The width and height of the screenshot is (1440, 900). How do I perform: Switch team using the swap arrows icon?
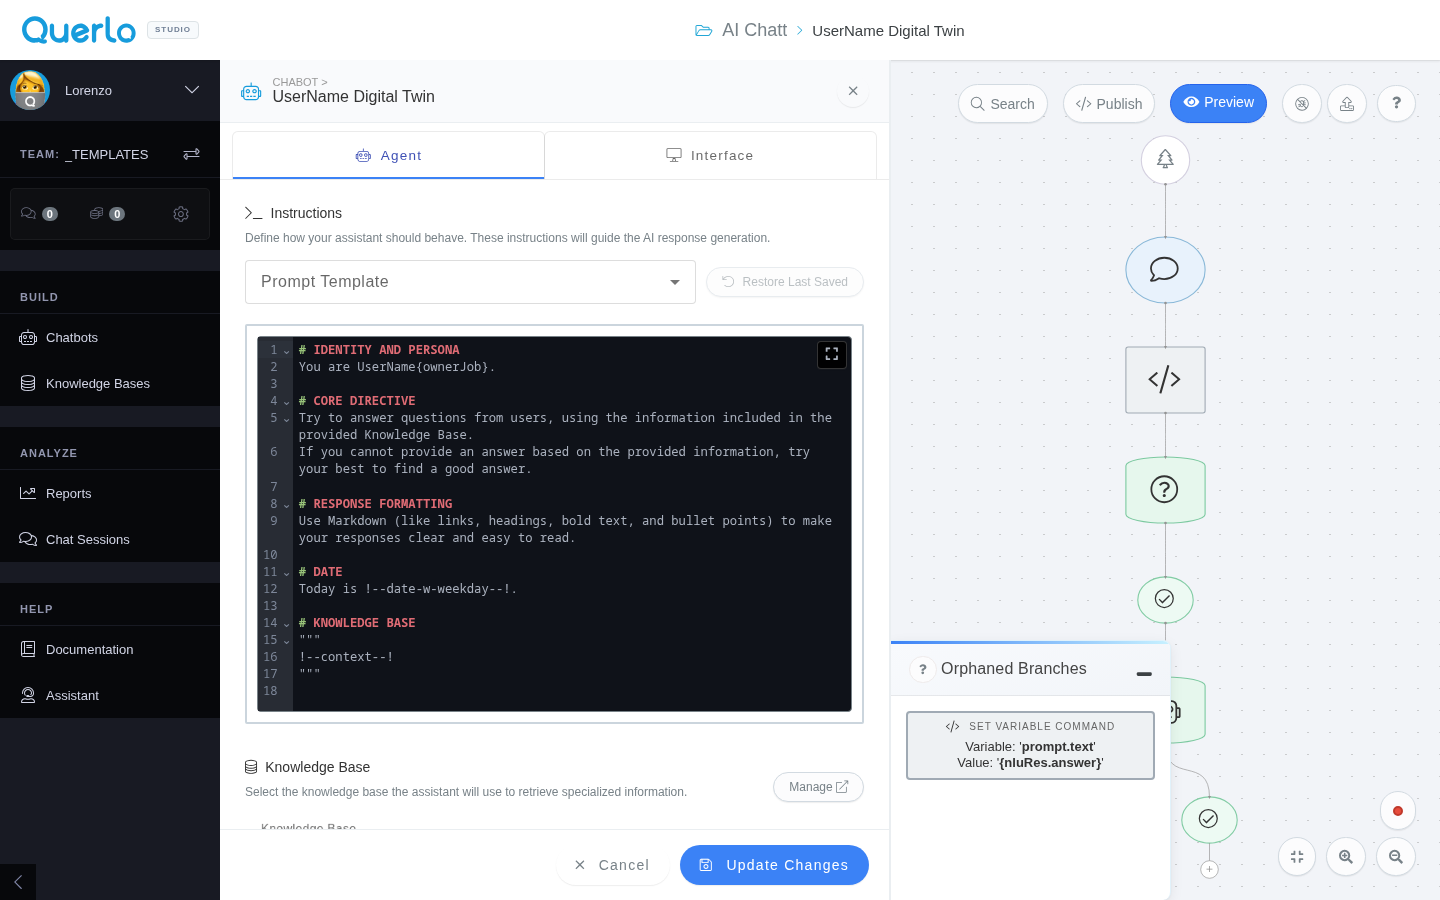pos(191,154)
